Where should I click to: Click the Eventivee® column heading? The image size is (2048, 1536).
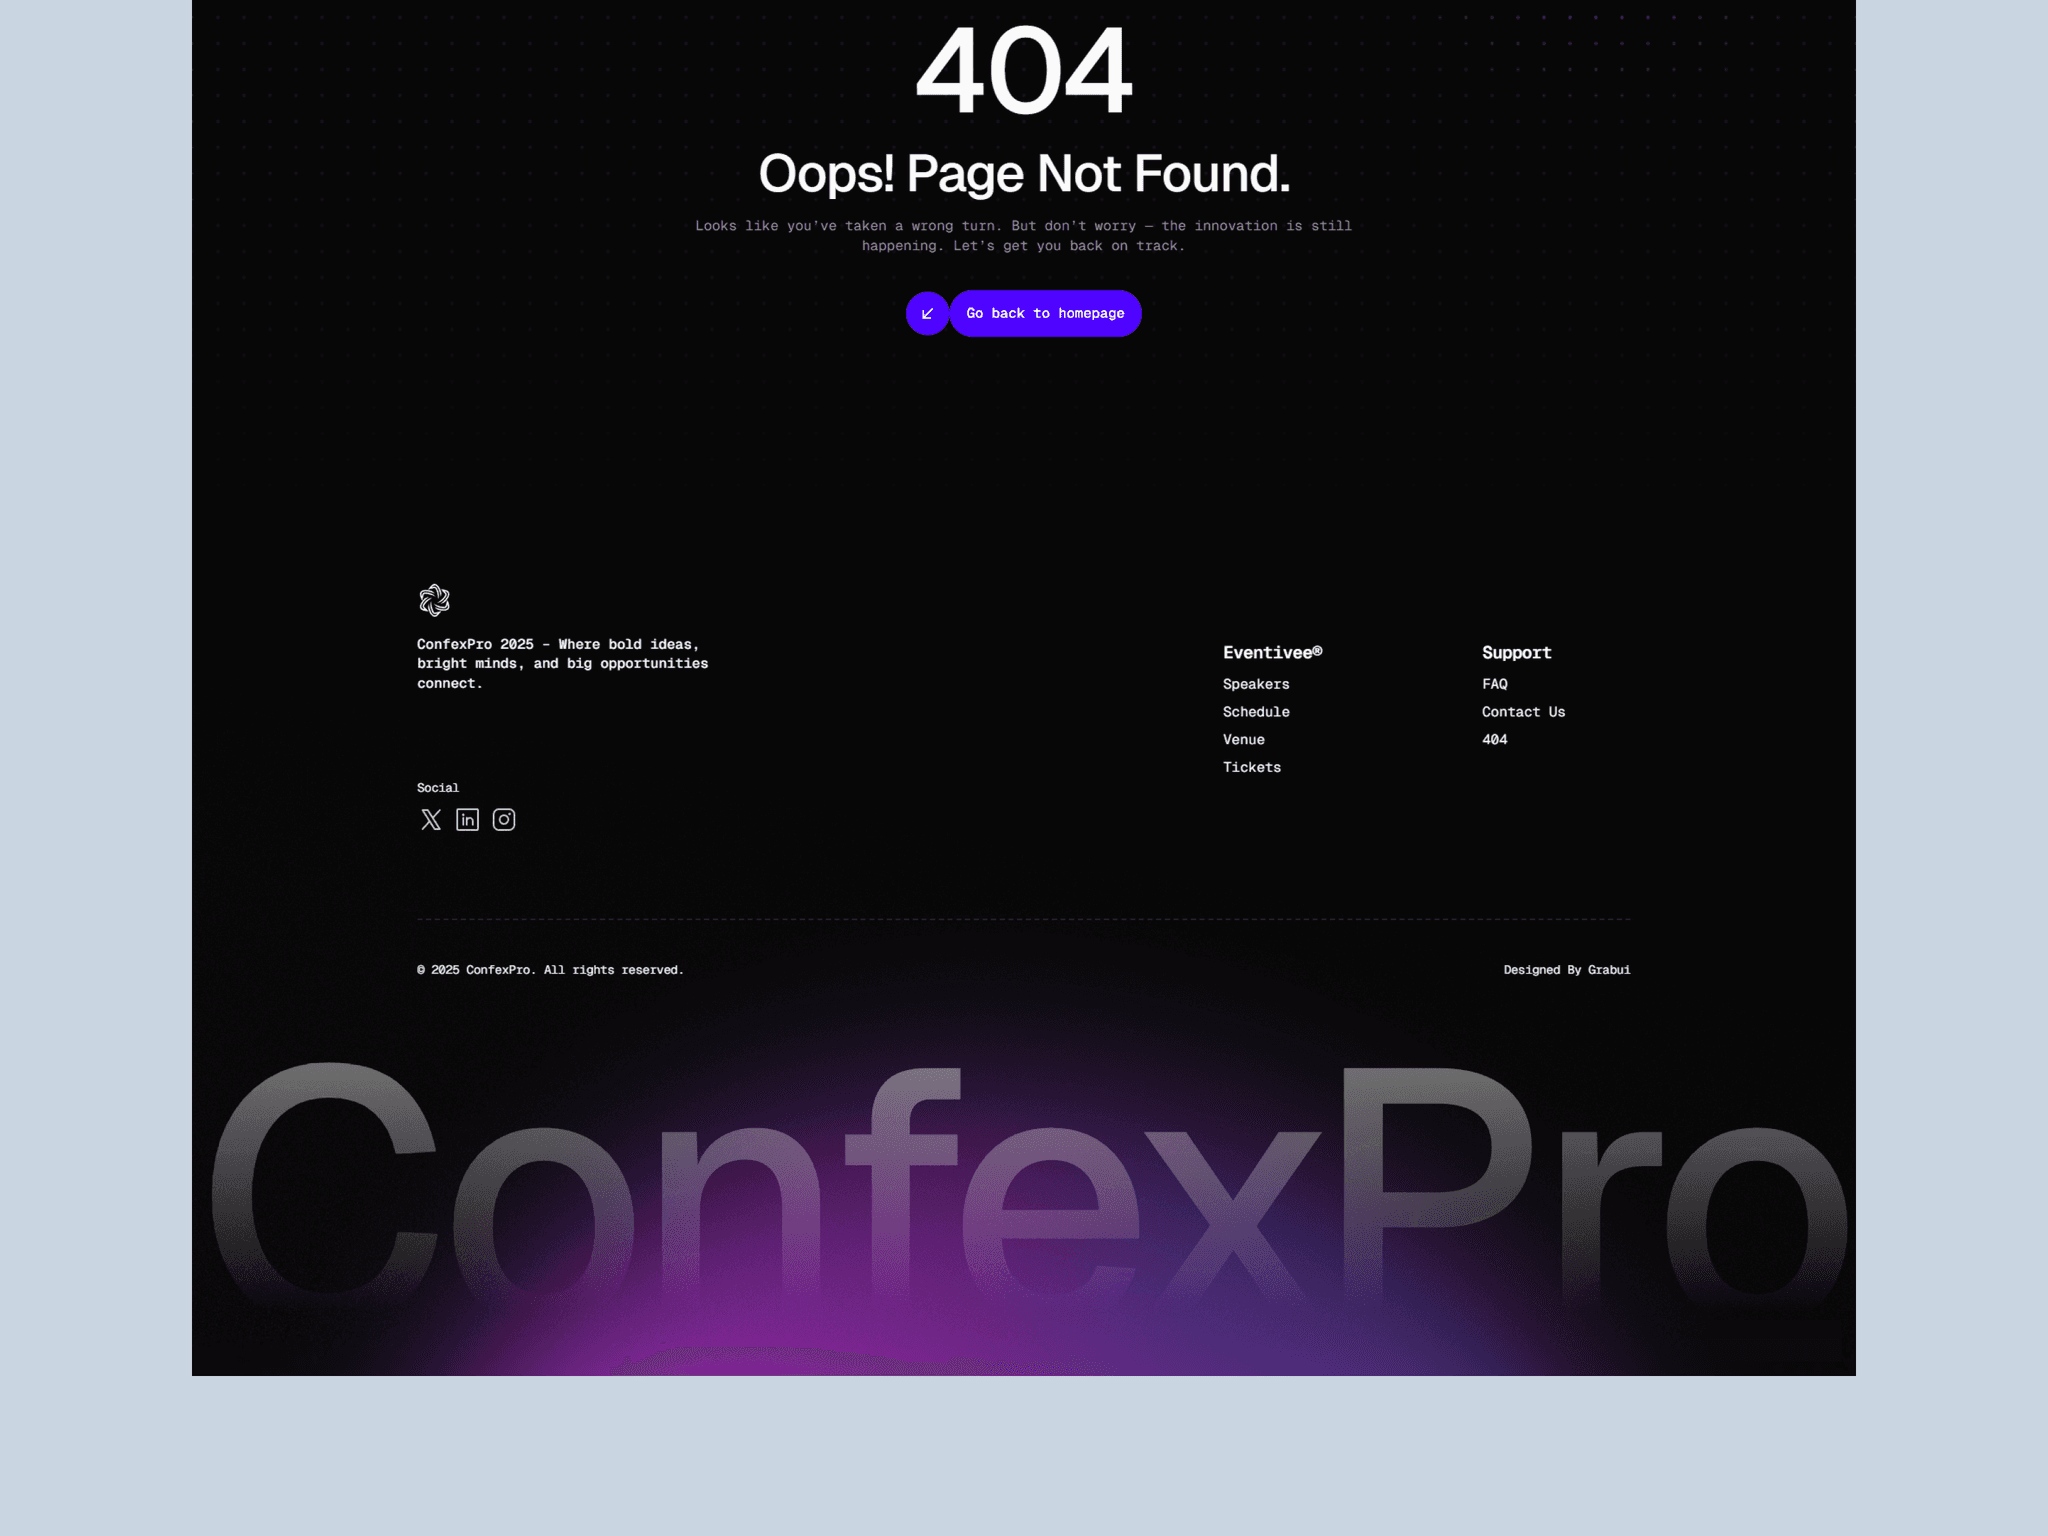click(x=1272, y=652)
